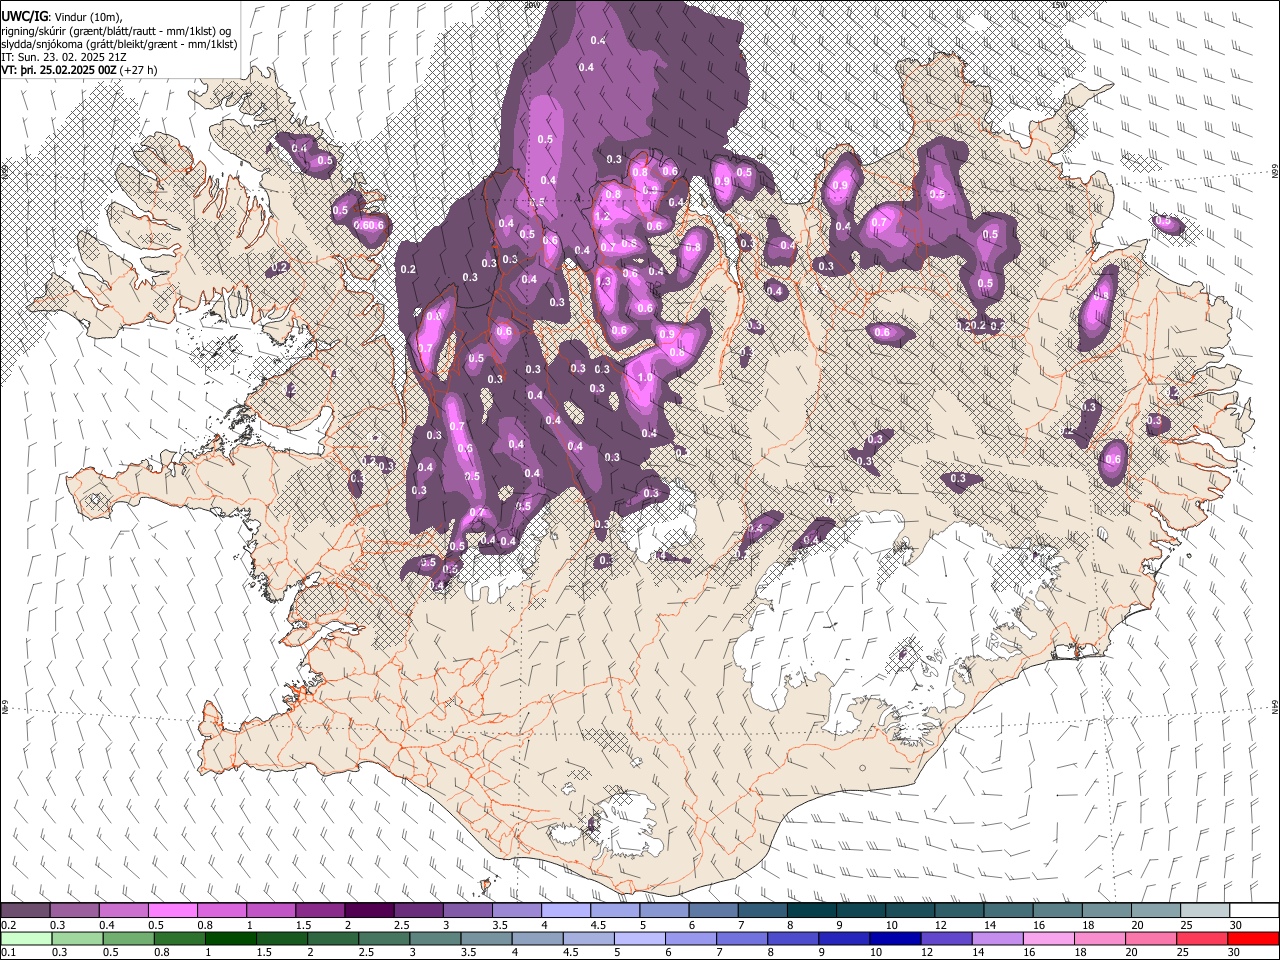This screenshot has width=1280, height=960.
Task: Click the 'VT: þri. 25.02.2025 00Z' valid time
Action: coord(60,70)
